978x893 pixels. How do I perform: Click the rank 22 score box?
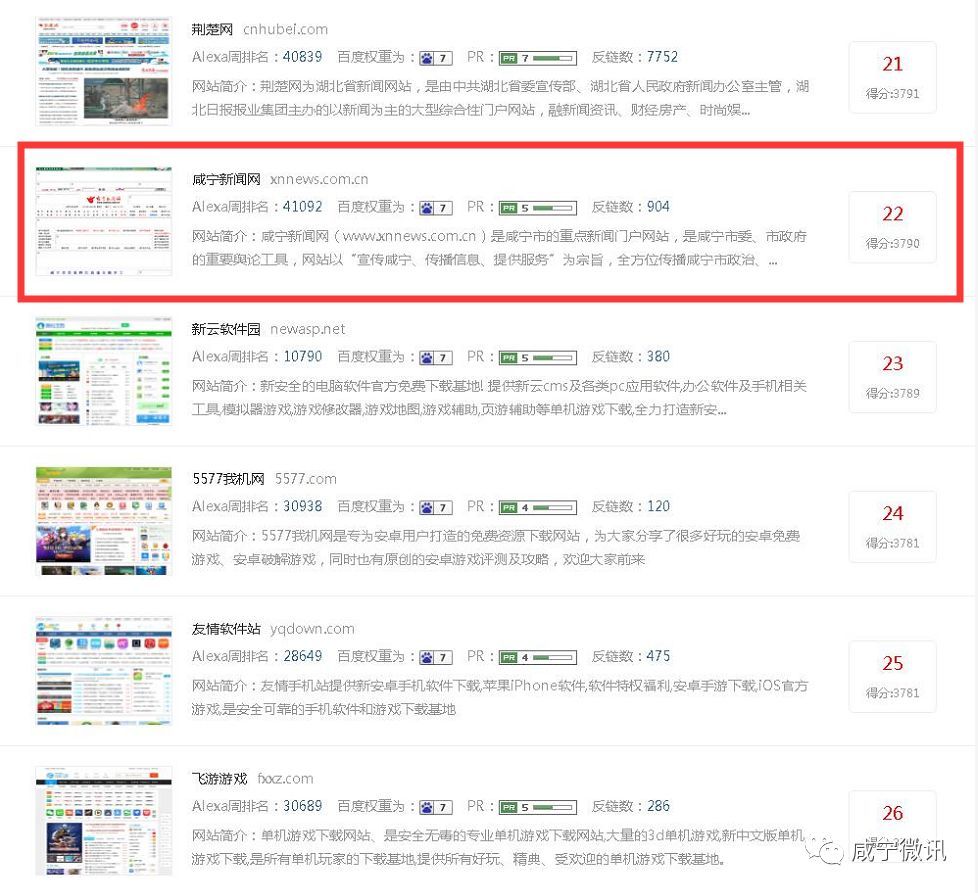click(x=893, y=226)
